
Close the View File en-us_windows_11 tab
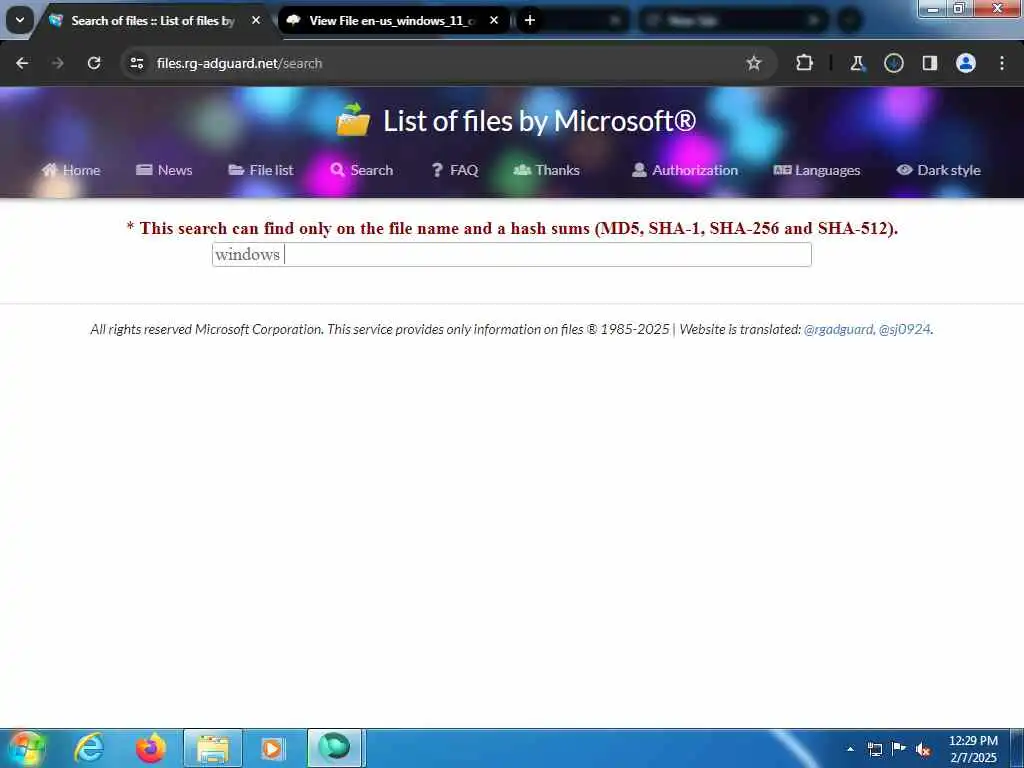(494, 20)
